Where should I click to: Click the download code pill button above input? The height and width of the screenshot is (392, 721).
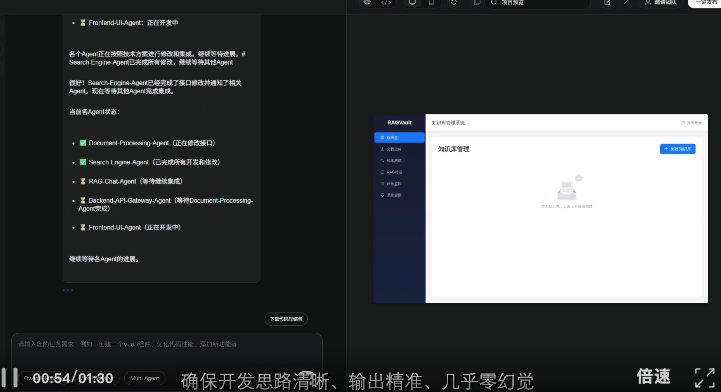[x=286, y=319]
